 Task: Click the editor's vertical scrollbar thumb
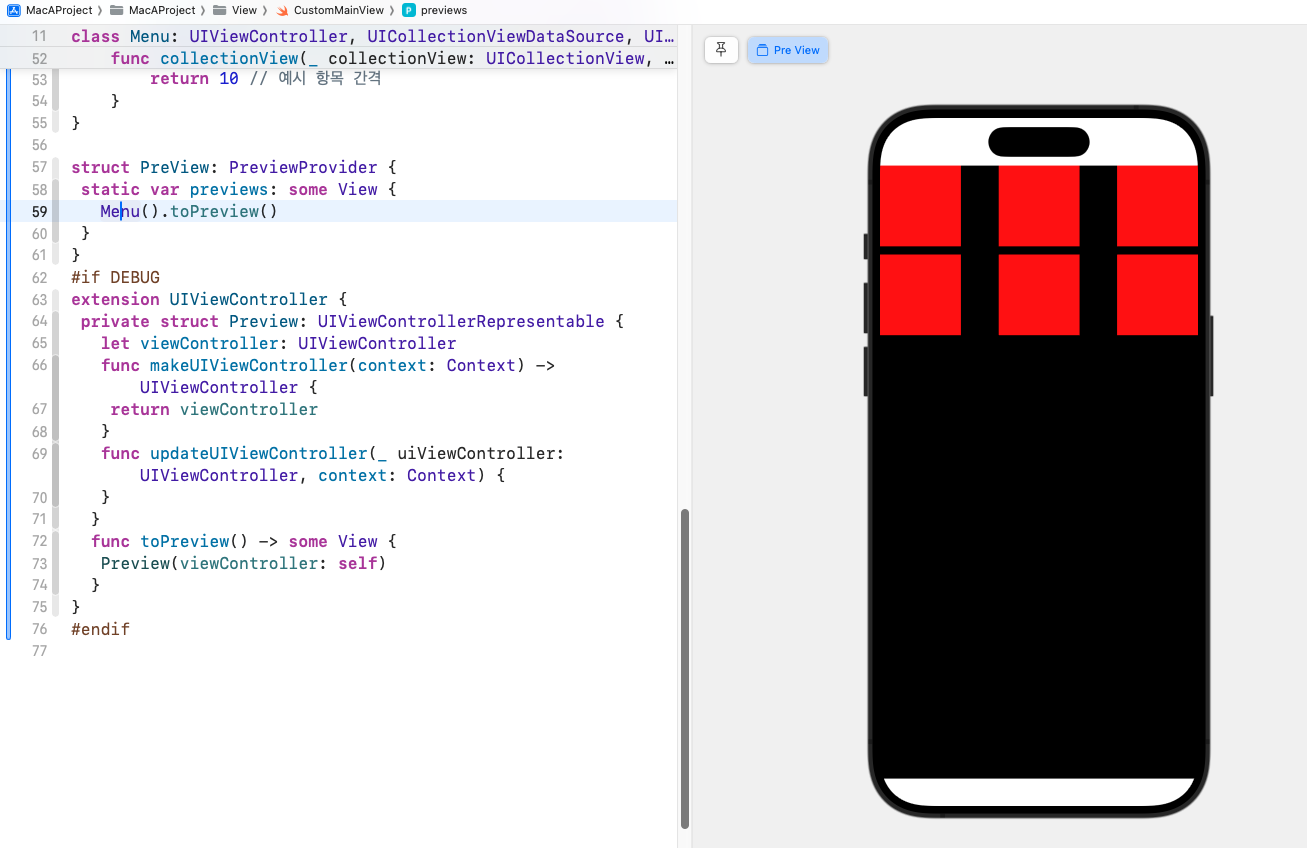[685, 669]
